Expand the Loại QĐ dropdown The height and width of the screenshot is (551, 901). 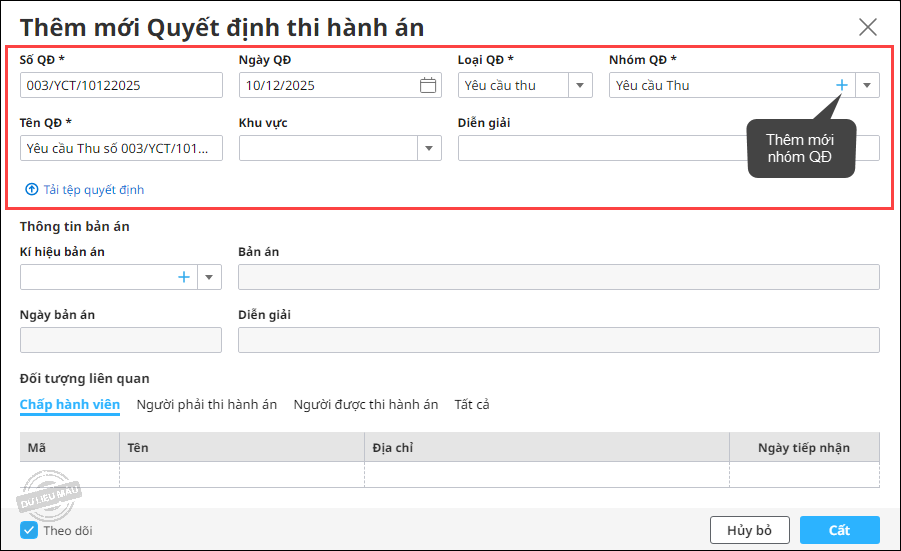click(580, 85)
